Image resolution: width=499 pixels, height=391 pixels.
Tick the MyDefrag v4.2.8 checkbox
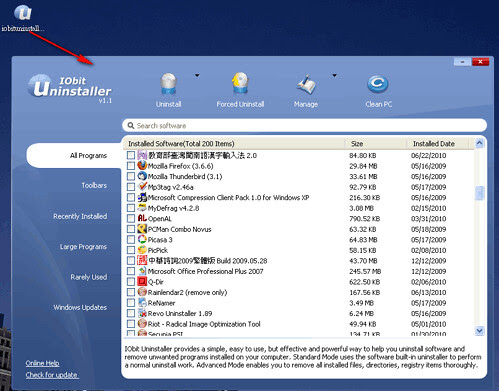pyautogui.click(x=131, y=208)
